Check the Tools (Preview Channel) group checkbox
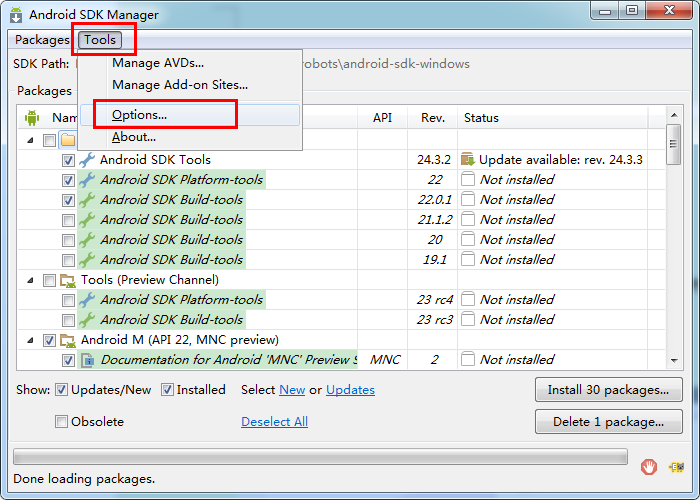The width and height of the screenshot is (700, 500). pos(49,280)
